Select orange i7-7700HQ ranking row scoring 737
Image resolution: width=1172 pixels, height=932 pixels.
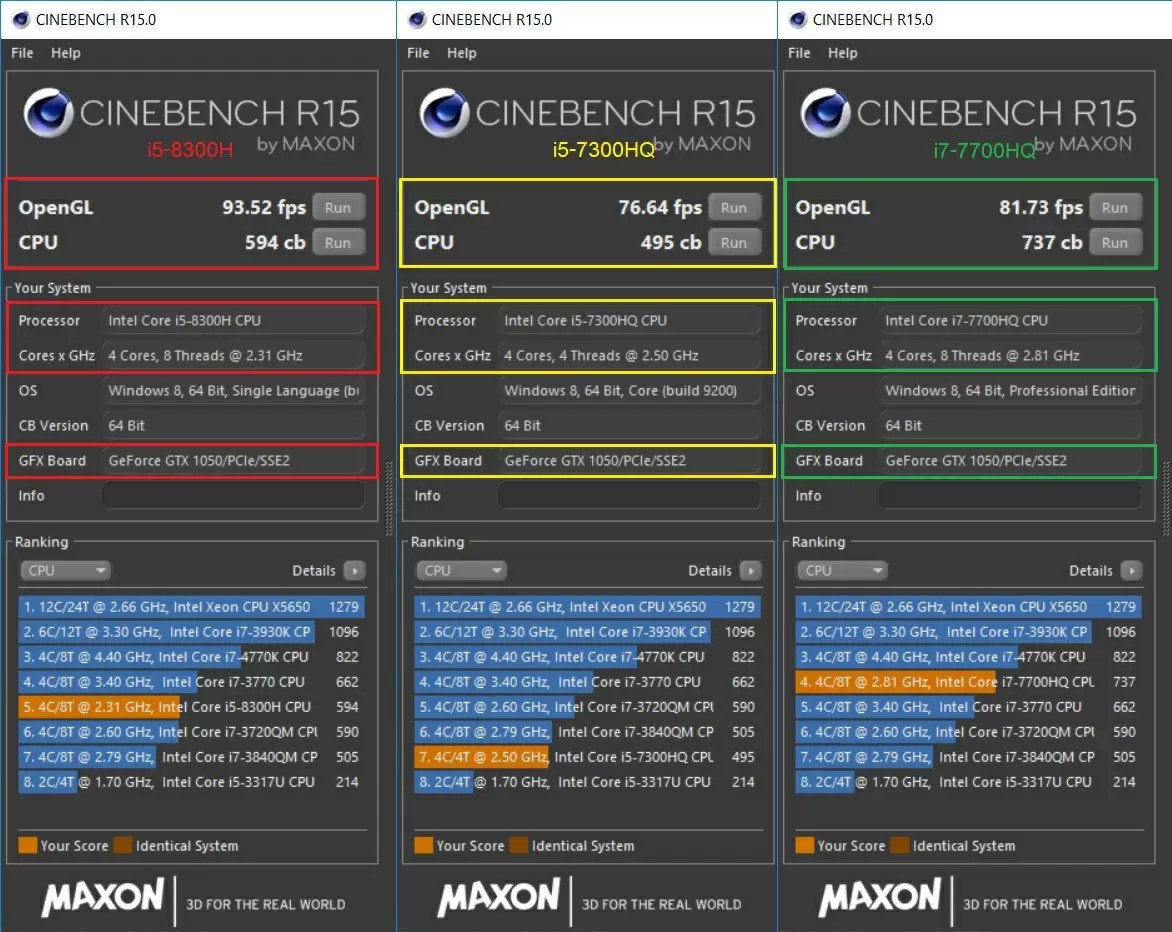point(969,682)
